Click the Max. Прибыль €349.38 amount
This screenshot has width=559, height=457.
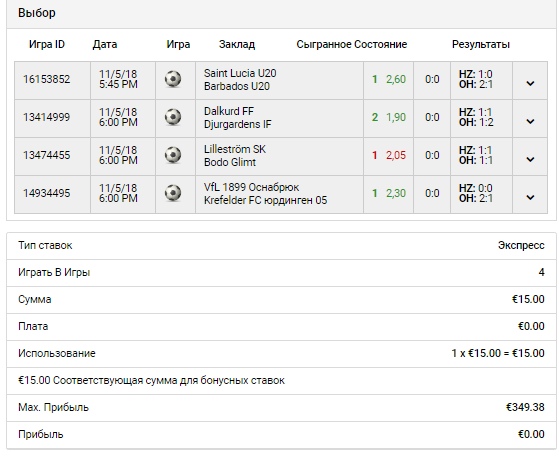click(x=525, y=407)
